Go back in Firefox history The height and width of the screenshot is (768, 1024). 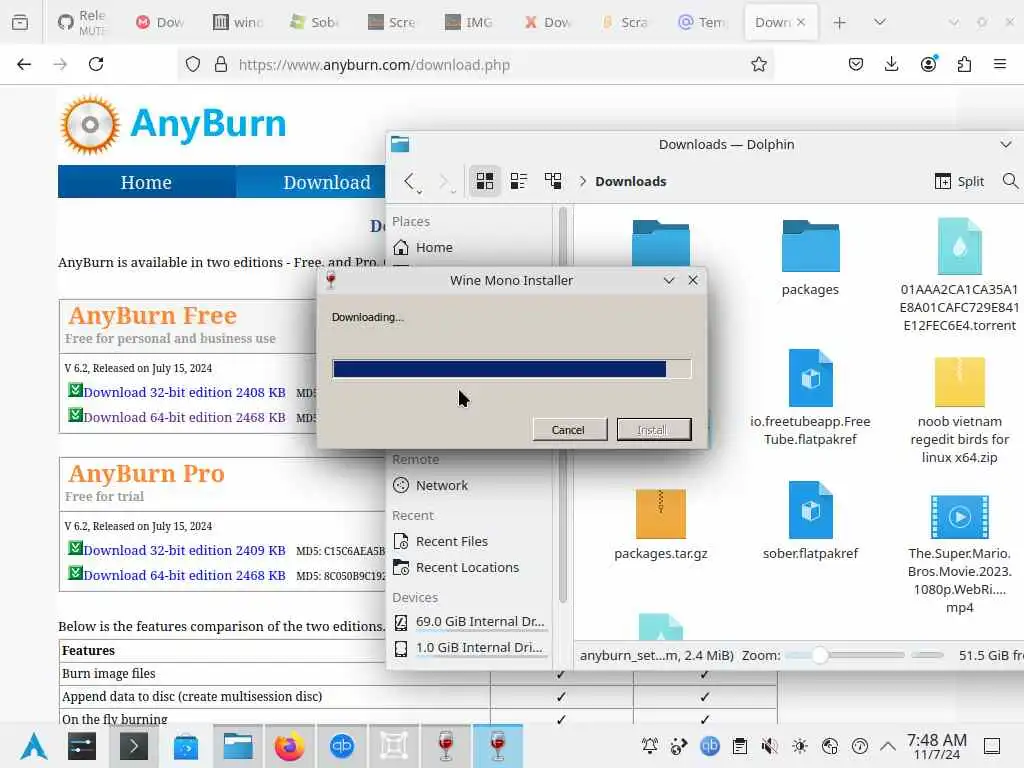click(x=24, y=64)
